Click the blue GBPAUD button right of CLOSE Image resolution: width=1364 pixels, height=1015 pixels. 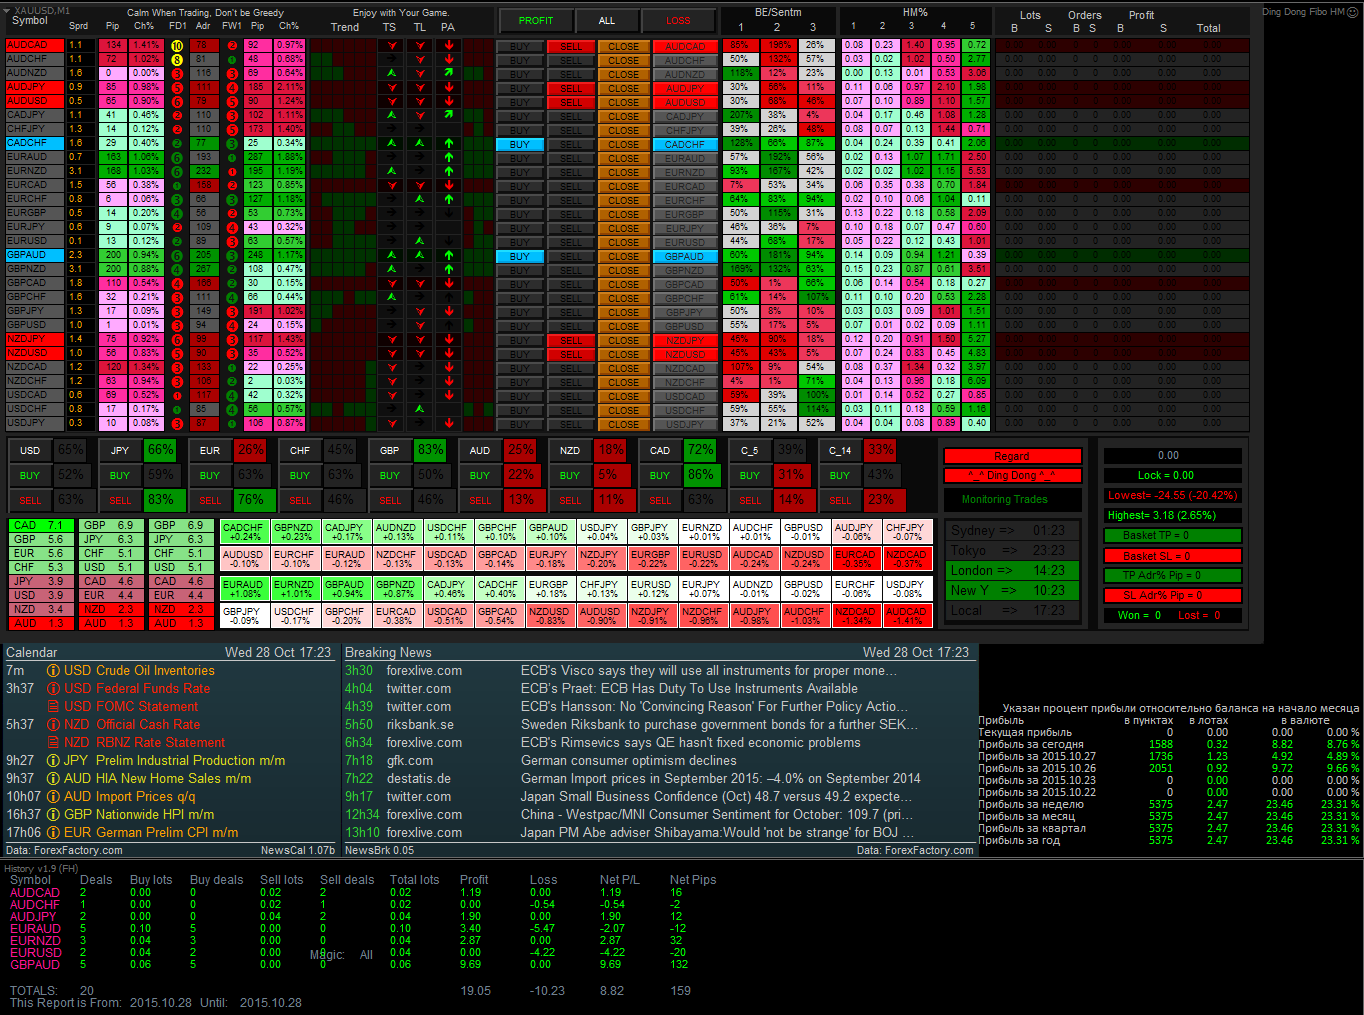click(x=685, y=256)
